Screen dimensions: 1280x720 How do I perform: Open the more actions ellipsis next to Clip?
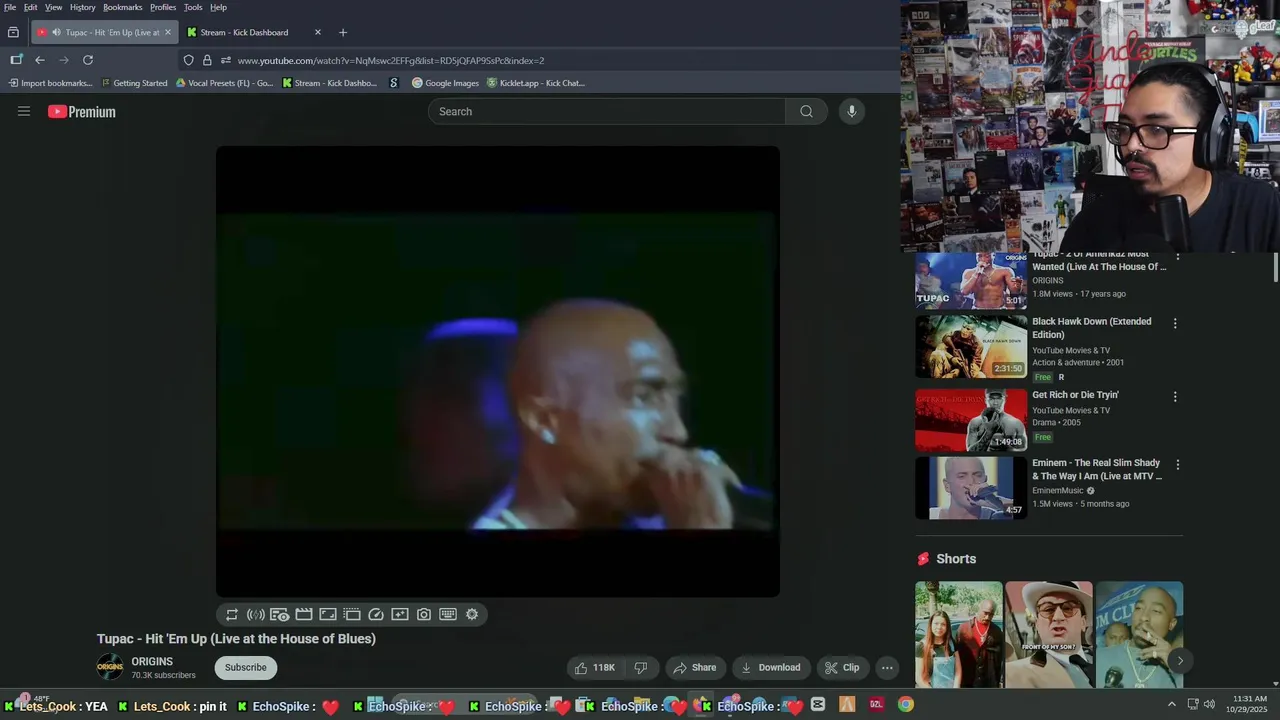click(887, 668)
